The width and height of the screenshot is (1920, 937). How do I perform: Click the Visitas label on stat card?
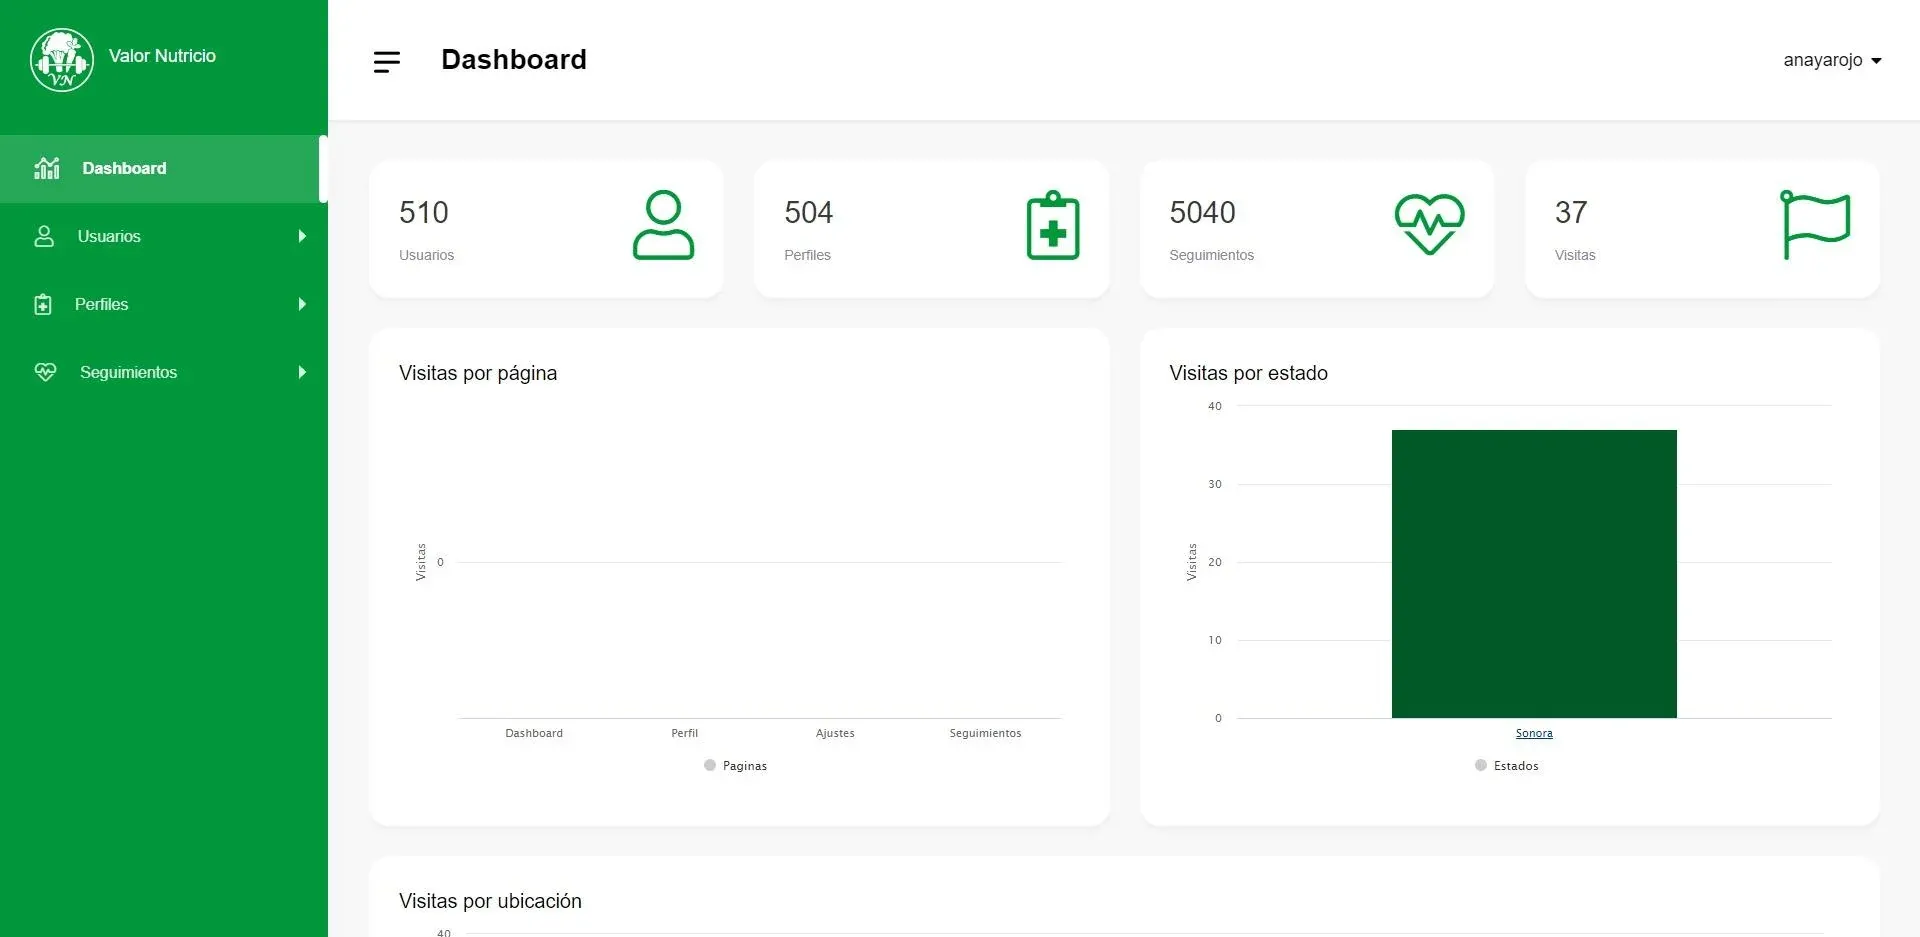1575,255
